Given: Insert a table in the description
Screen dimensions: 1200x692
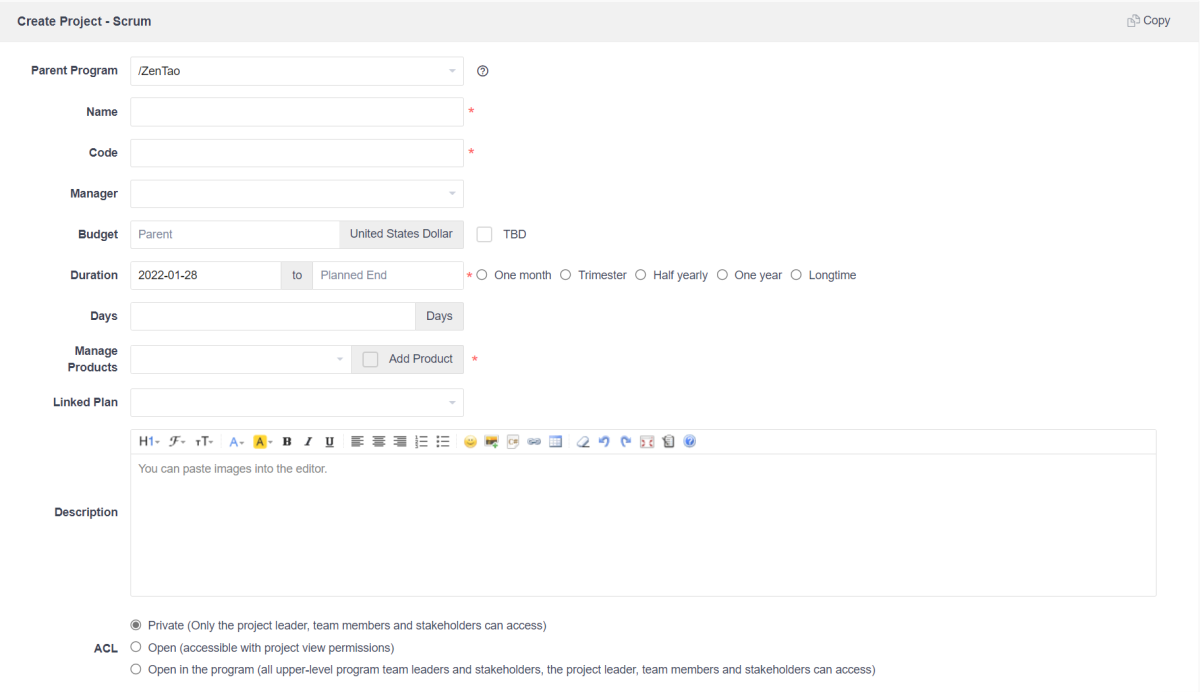Looking at the screenshot, I should 556,442.
